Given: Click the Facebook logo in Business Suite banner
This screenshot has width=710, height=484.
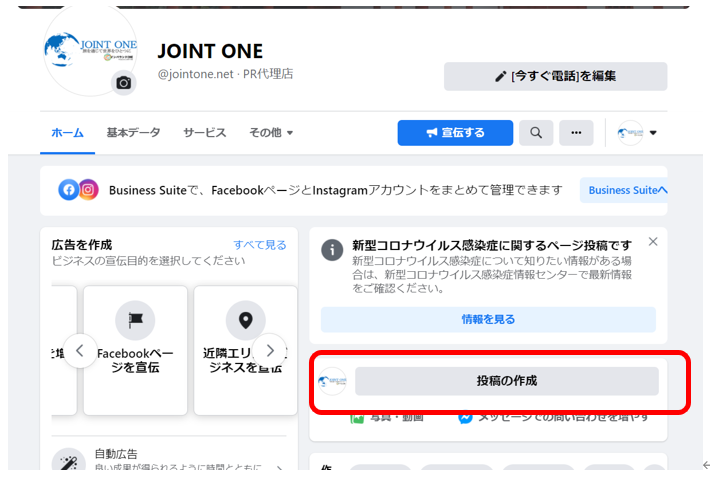Looking at the screenshot, I should point(69,190).
